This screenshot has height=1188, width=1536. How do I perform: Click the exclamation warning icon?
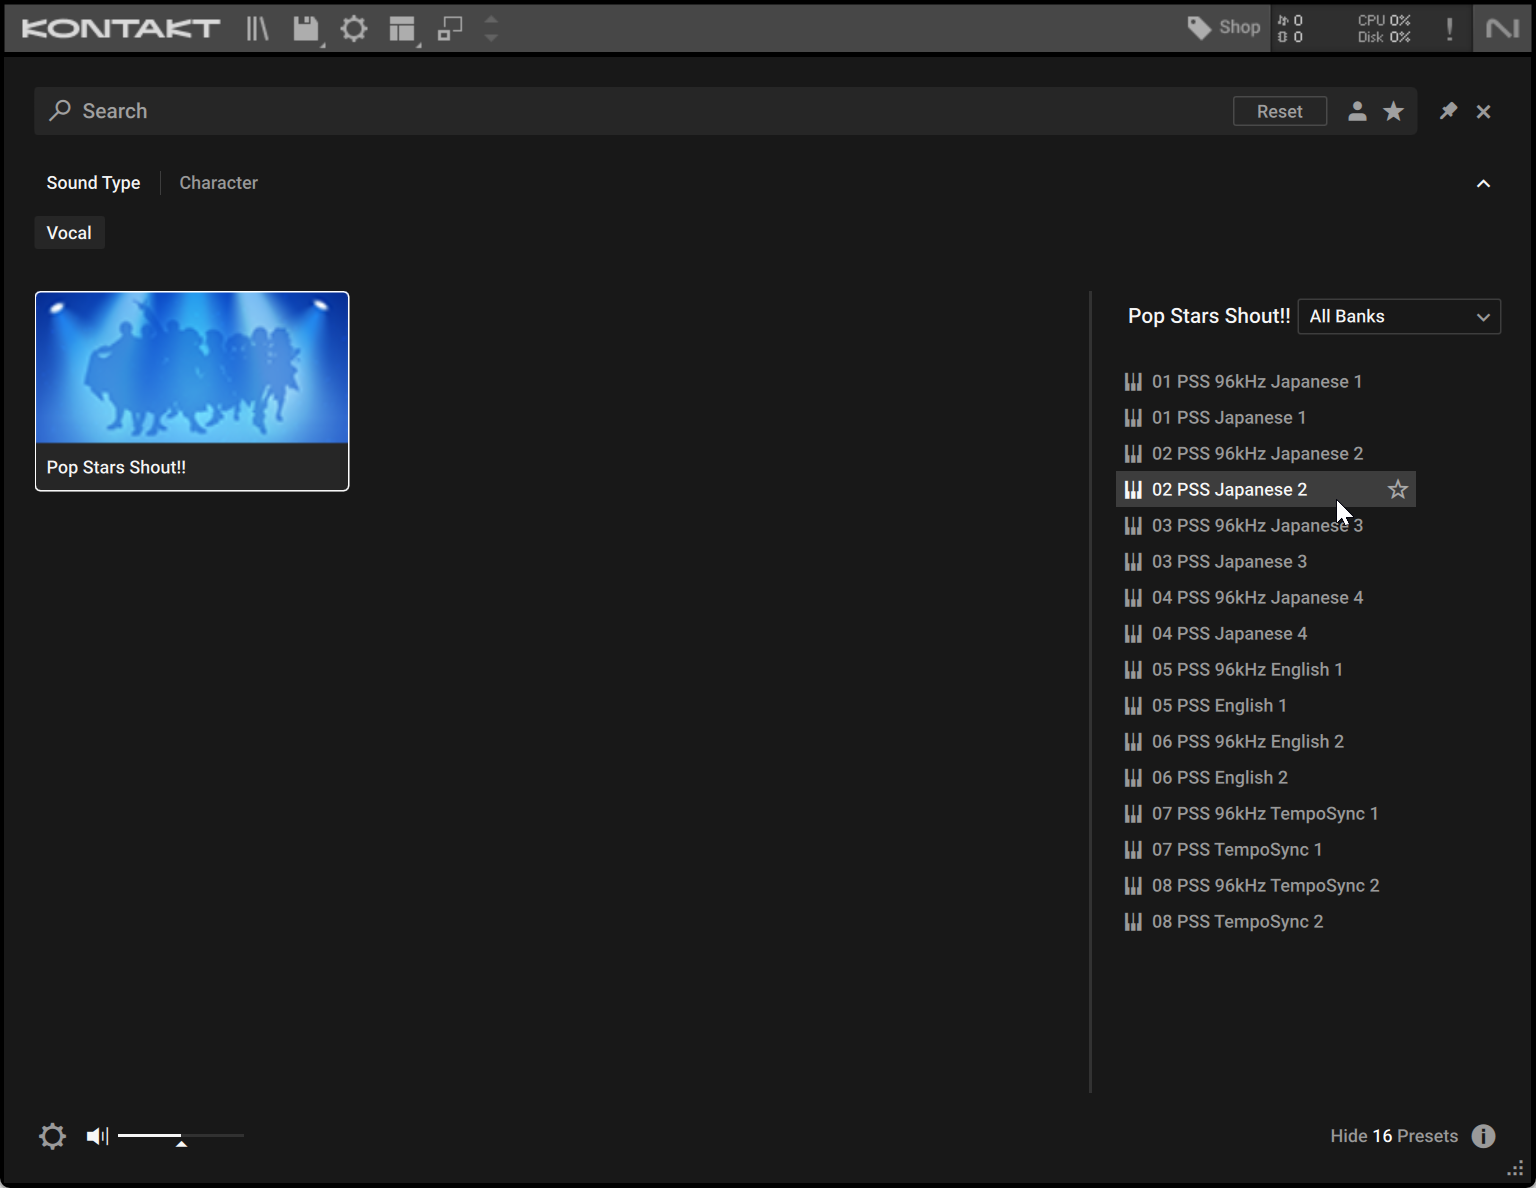(1449, 28)
